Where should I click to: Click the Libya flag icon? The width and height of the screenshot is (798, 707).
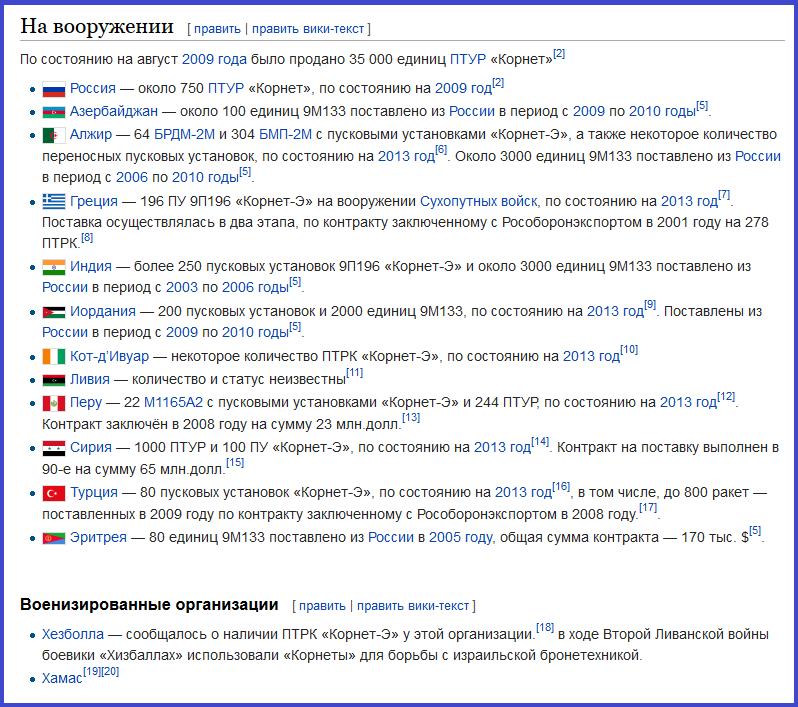pos(53,380)
